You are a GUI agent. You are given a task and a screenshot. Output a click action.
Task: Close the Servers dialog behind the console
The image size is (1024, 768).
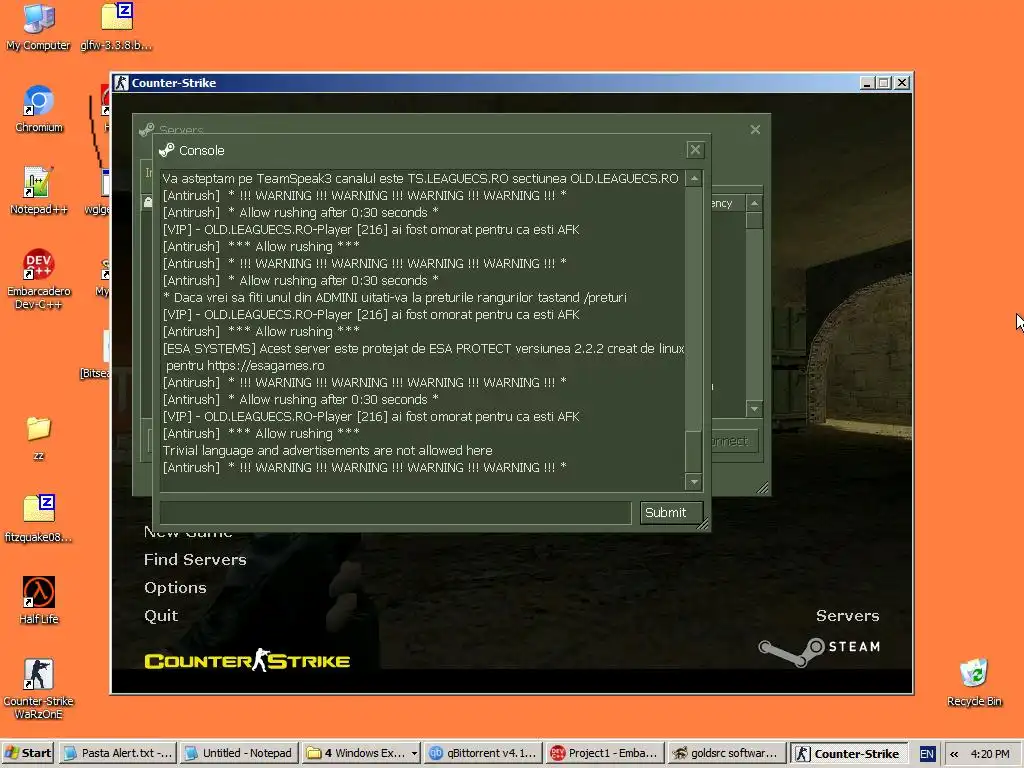(755, 129)
